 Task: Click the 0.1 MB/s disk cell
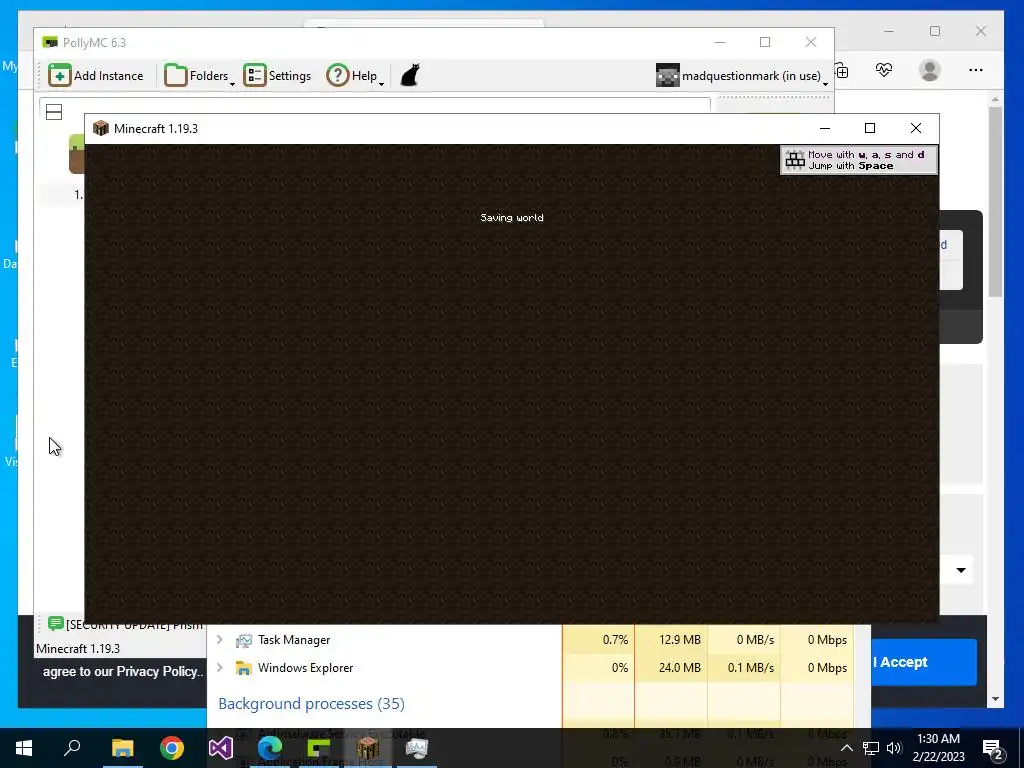coord(744,667)
